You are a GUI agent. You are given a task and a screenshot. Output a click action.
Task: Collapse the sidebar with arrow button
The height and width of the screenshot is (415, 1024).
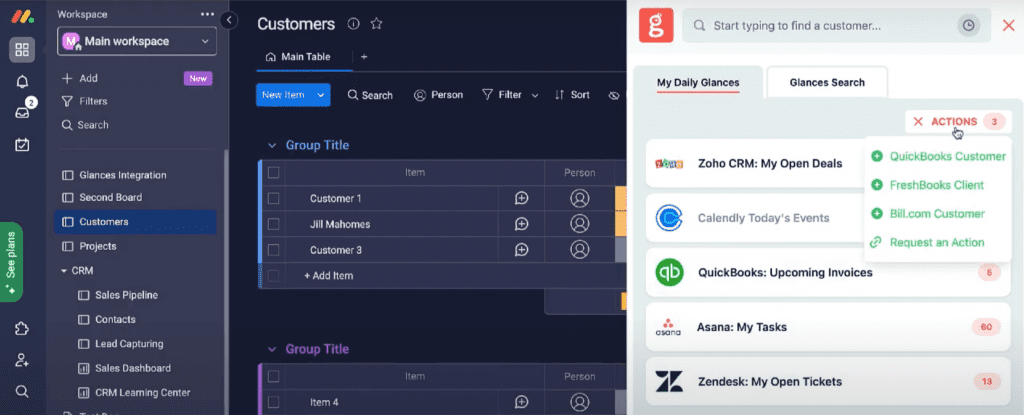(x=229, y=20)
